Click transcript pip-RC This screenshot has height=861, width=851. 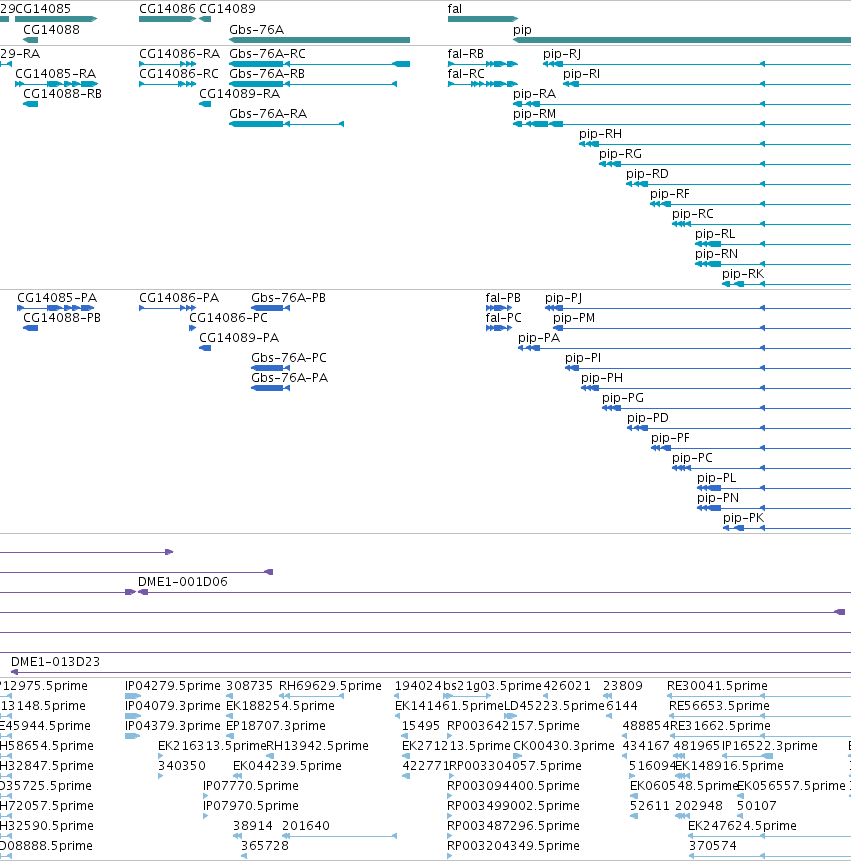click(x=762, y=224)
